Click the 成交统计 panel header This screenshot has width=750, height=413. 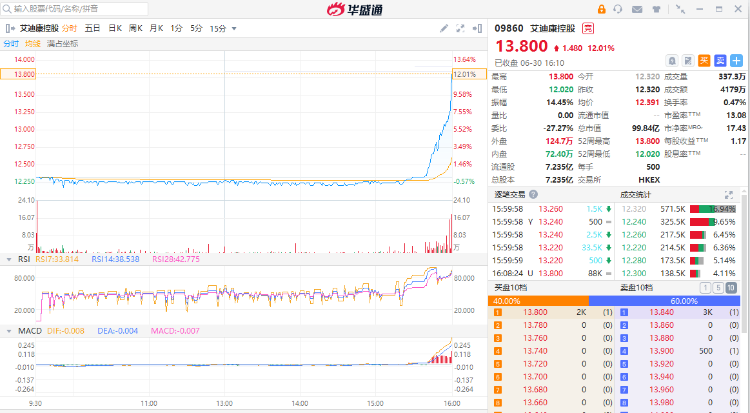click(635, 194)
